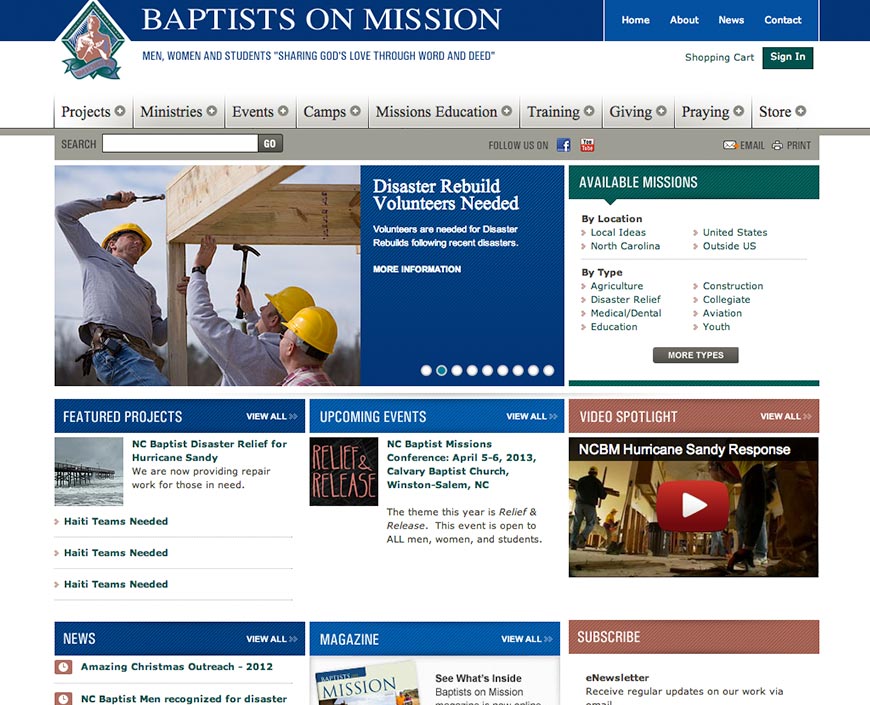The image size is (870, 705).
Task: Open the Education mission type
Action: (614, 327)
